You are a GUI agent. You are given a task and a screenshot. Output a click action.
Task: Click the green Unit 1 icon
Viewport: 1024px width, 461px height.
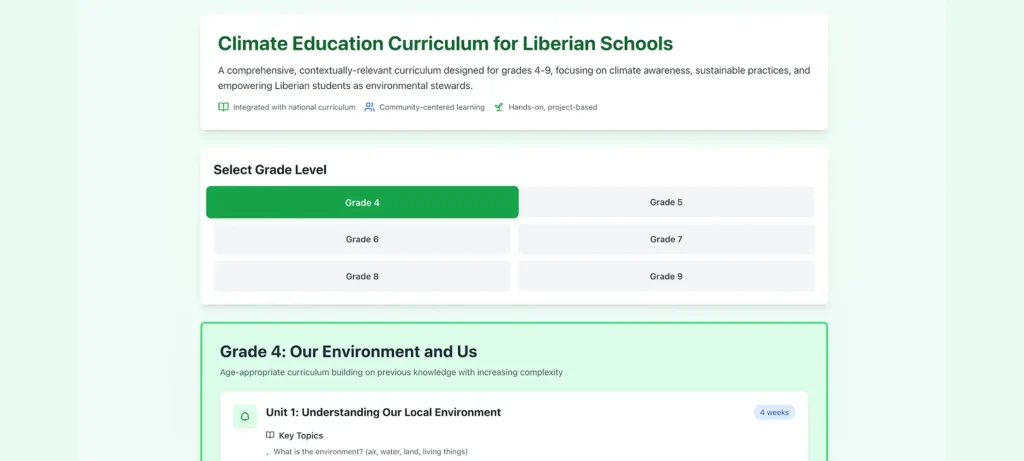coord(245,416)
